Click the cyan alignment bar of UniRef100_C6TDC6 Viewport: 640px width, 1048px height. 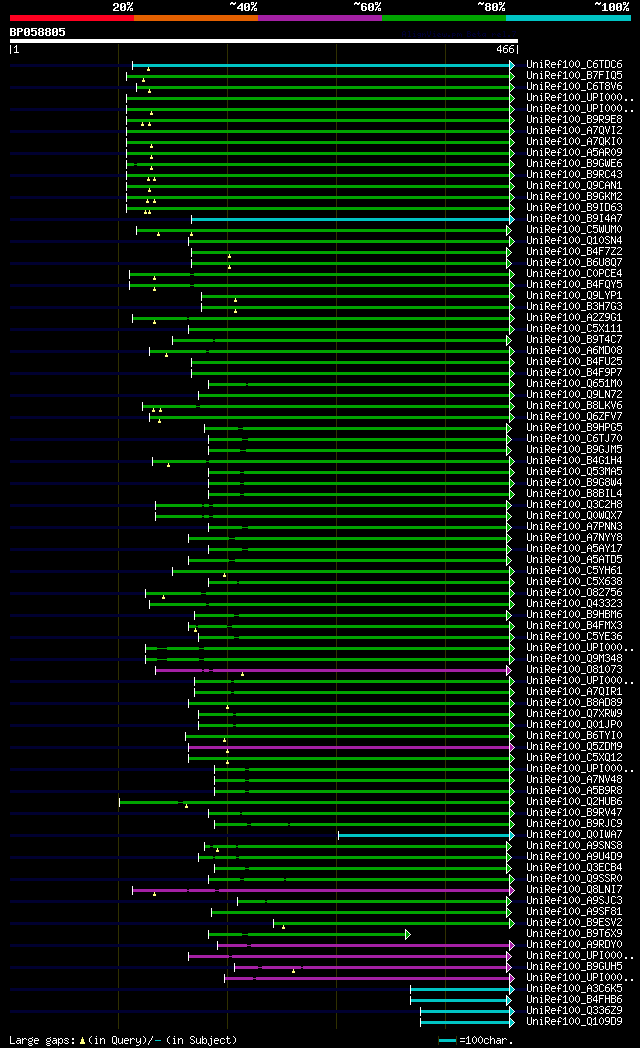pos(323,66)
